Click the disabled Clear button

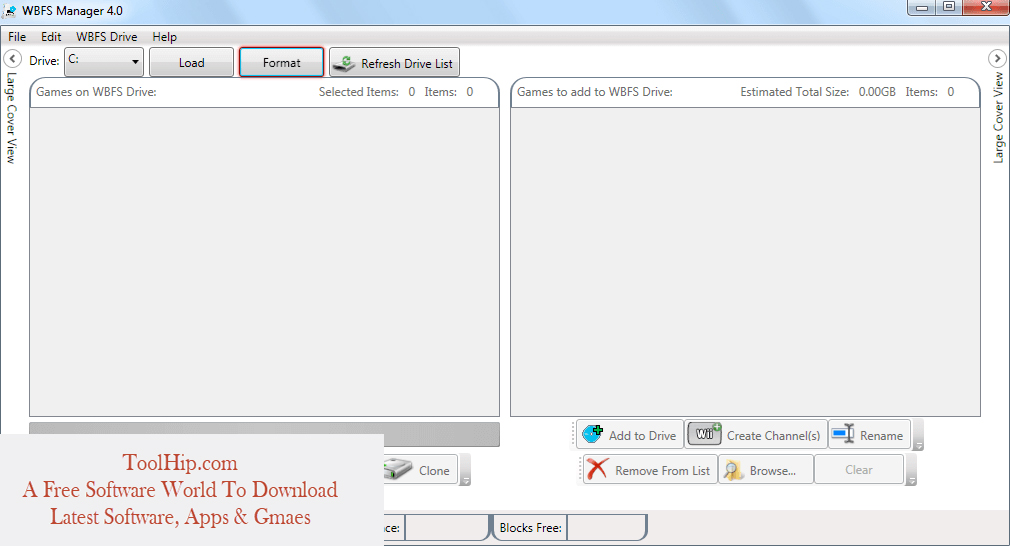pos(859,469)
